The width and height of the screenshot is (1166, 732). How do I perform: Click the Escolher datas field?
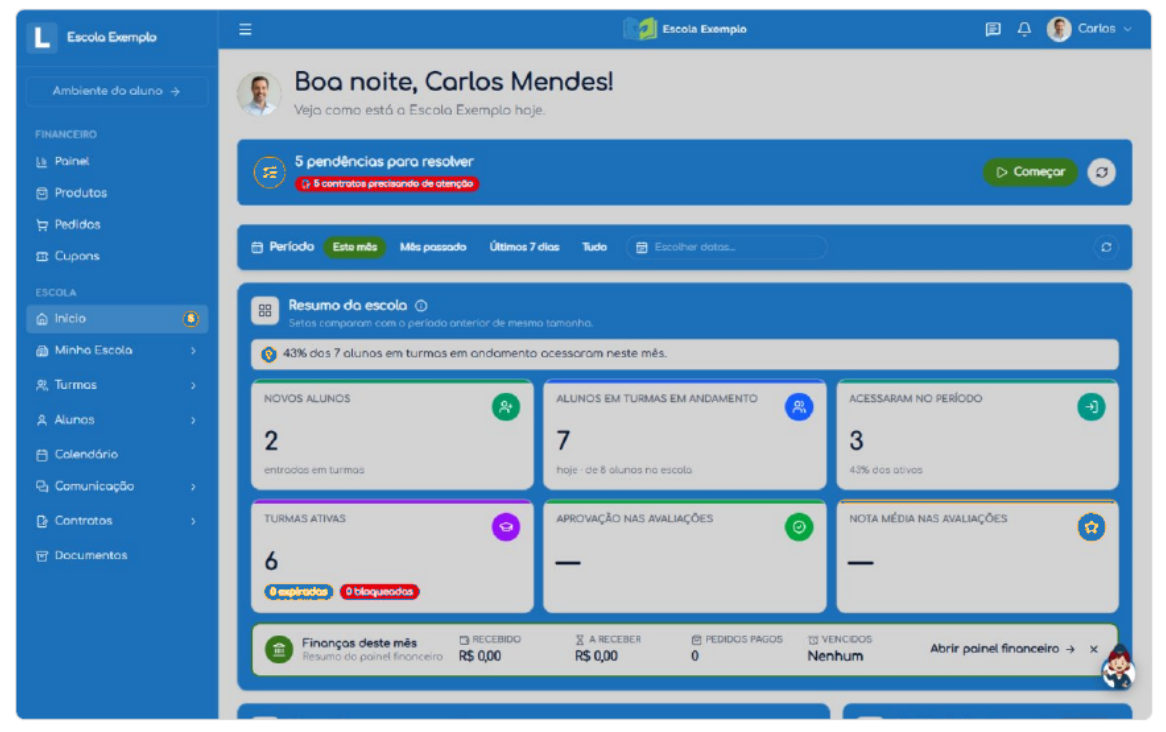(727, 247)
